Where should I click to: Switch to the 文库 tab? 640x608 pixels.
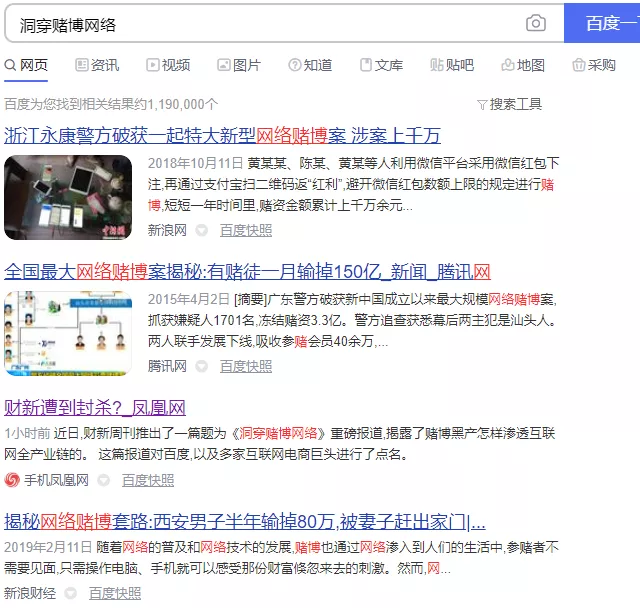pos(381,65)
